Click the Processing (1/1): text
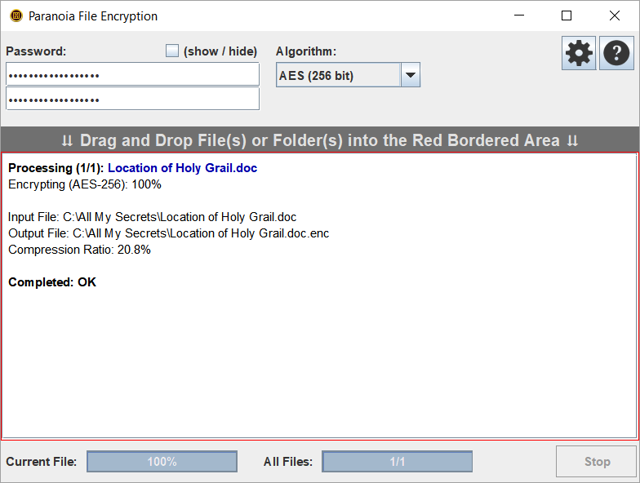Image resolution: width=640 pixels, height=483 pixels. (56, 168)
